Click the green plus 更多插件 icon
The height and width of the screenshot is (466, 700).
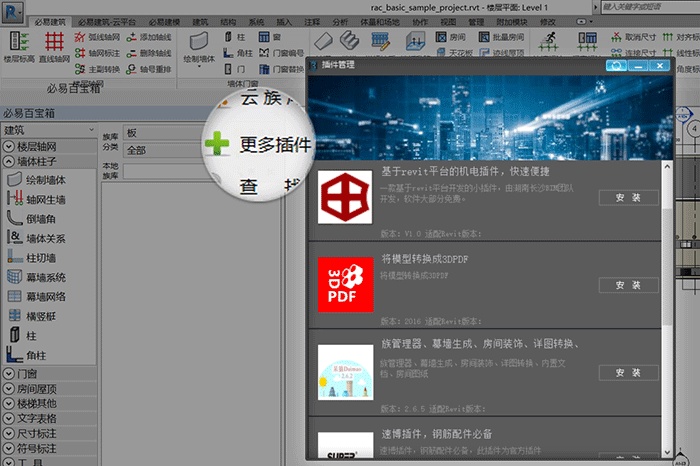tap(217, 144)
